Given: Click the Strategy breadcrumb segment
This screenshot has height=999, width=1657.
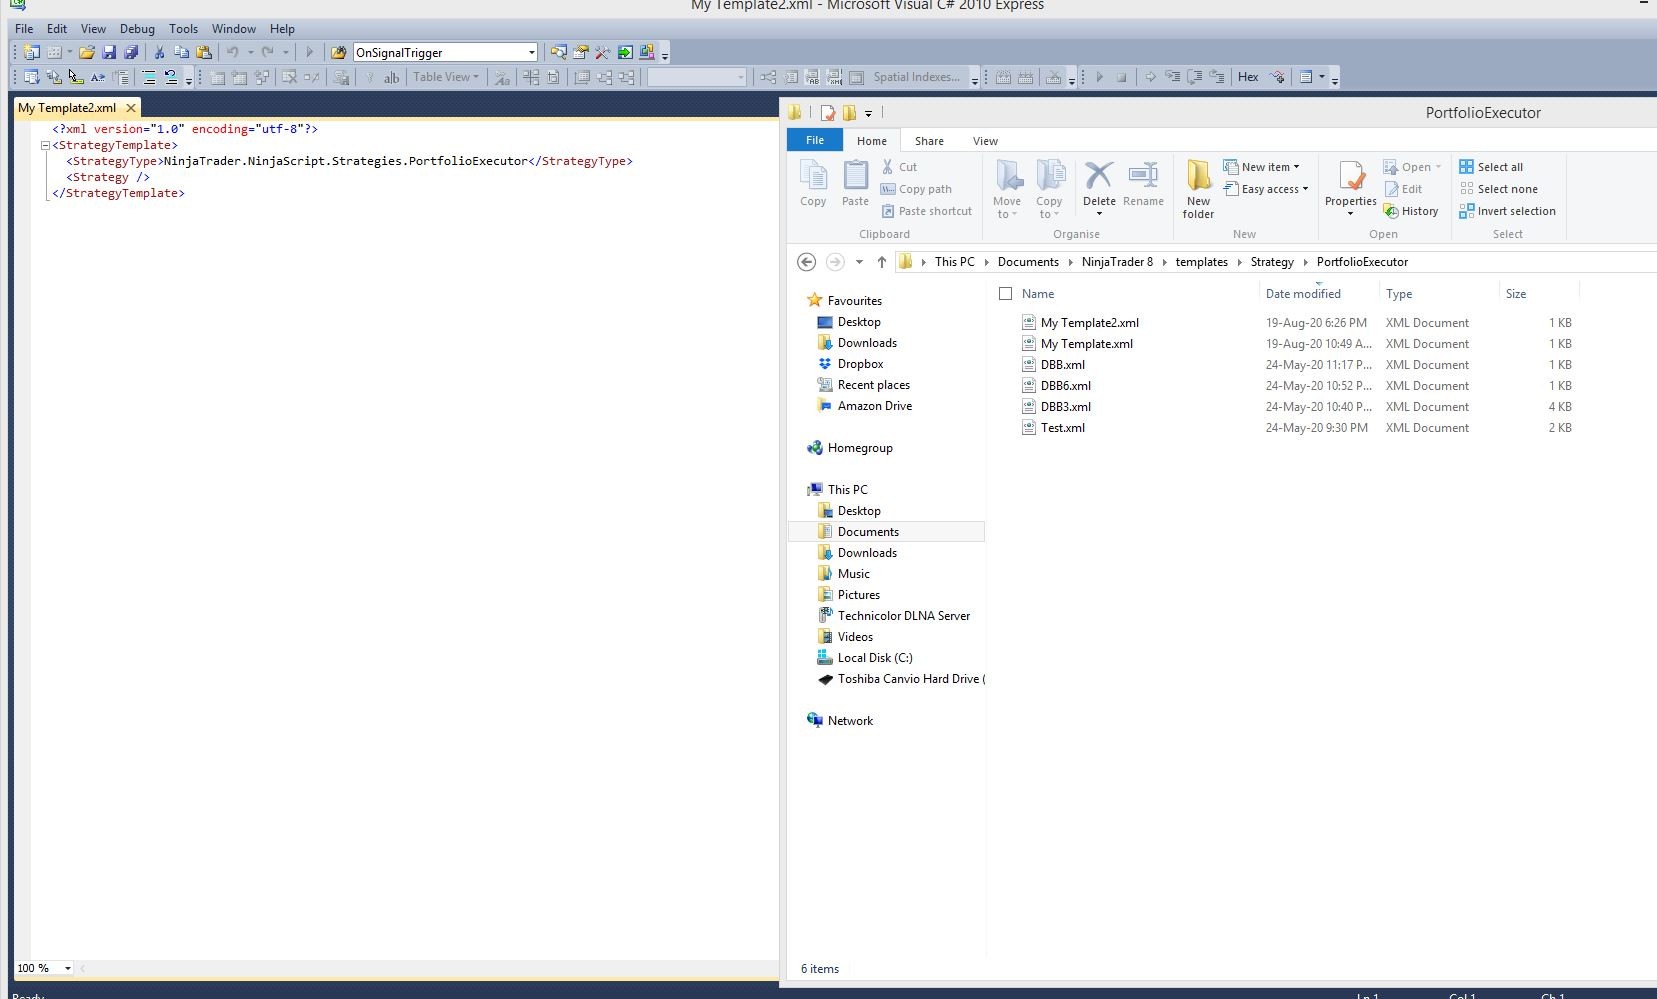Looking at the screenshot, I should [x=1272, y=262].
